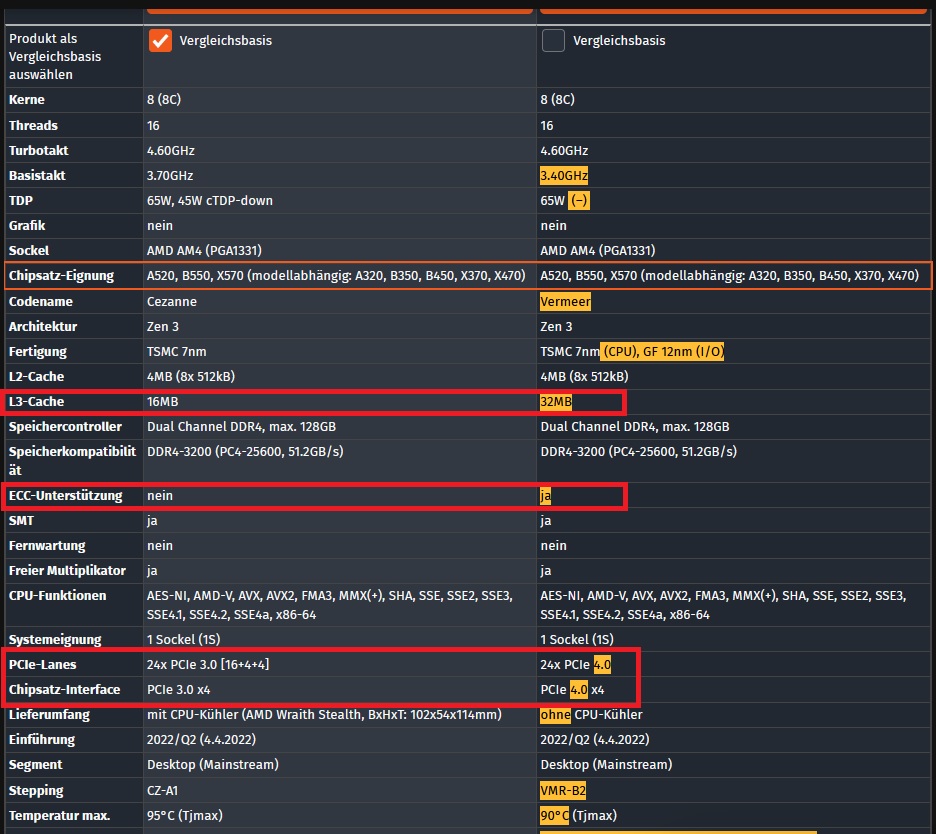The height and width of the screenshot is (834, 936).
Task: Click the Fertigung row label
Action: point(38,352)
